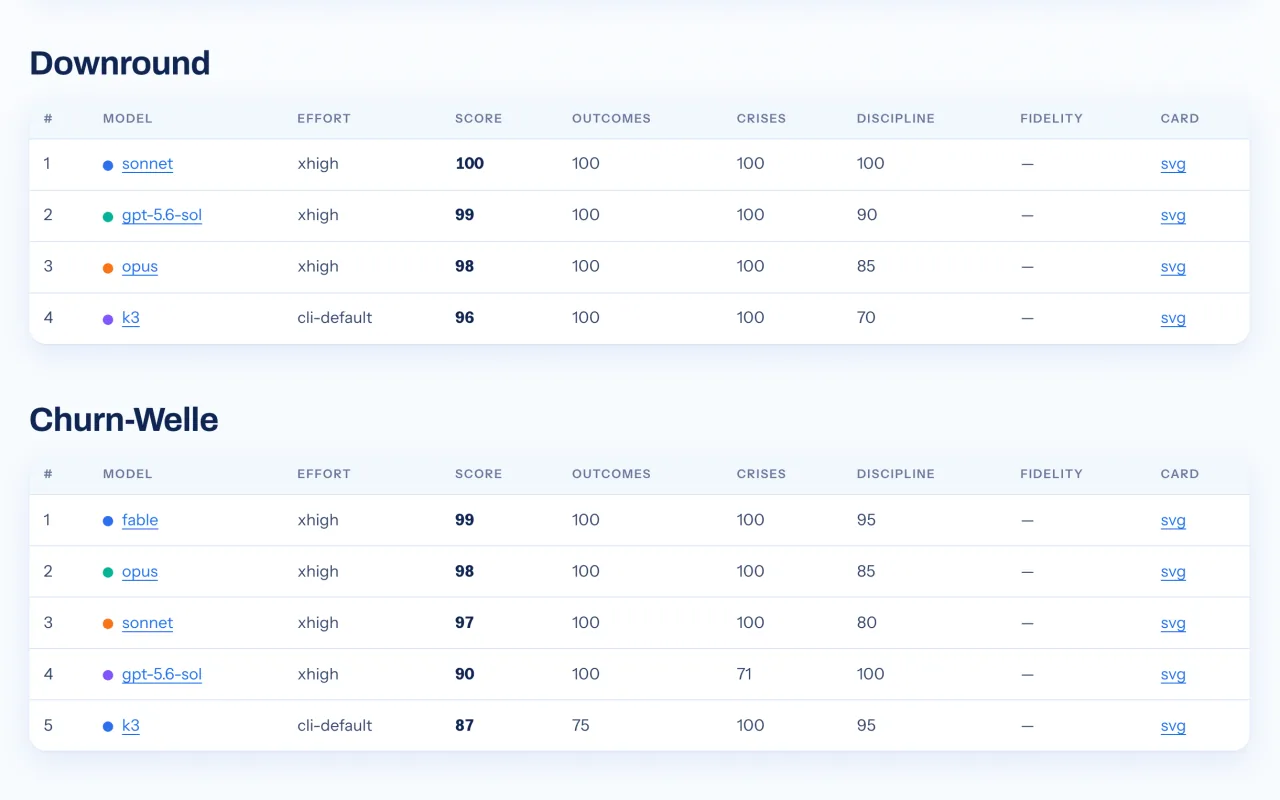Image resolution: width=1280 pixels, height=800 pixels.
Task: Click the score 99 in Churn-Welle's fable row
Action: click(465, 520)
